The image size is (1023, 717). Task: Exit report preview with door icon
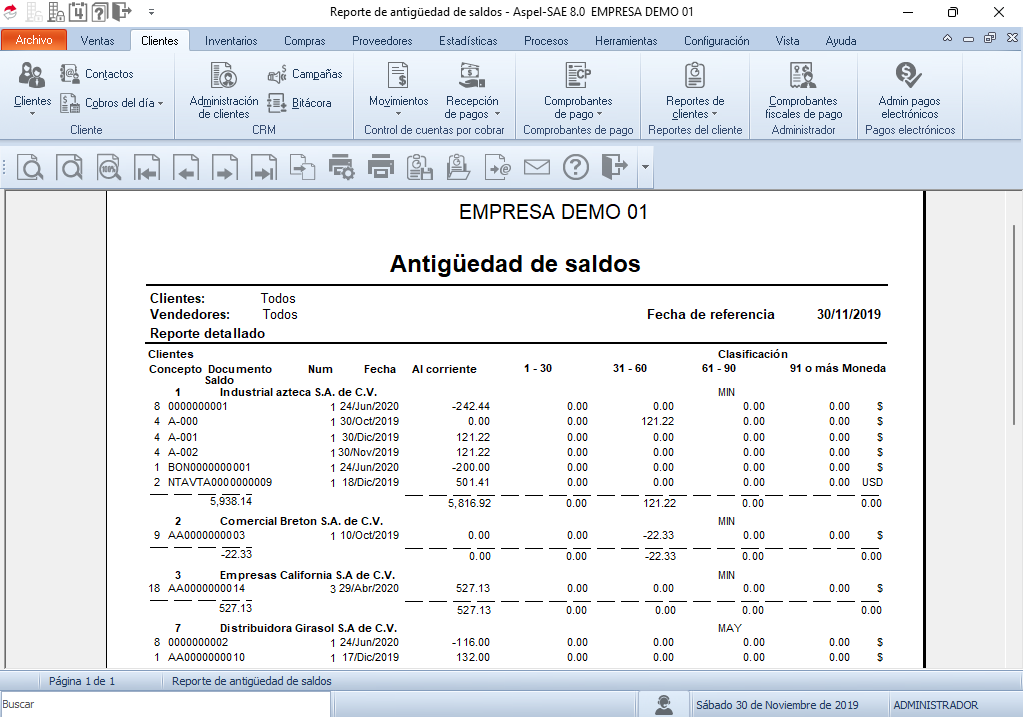point(615,168)
